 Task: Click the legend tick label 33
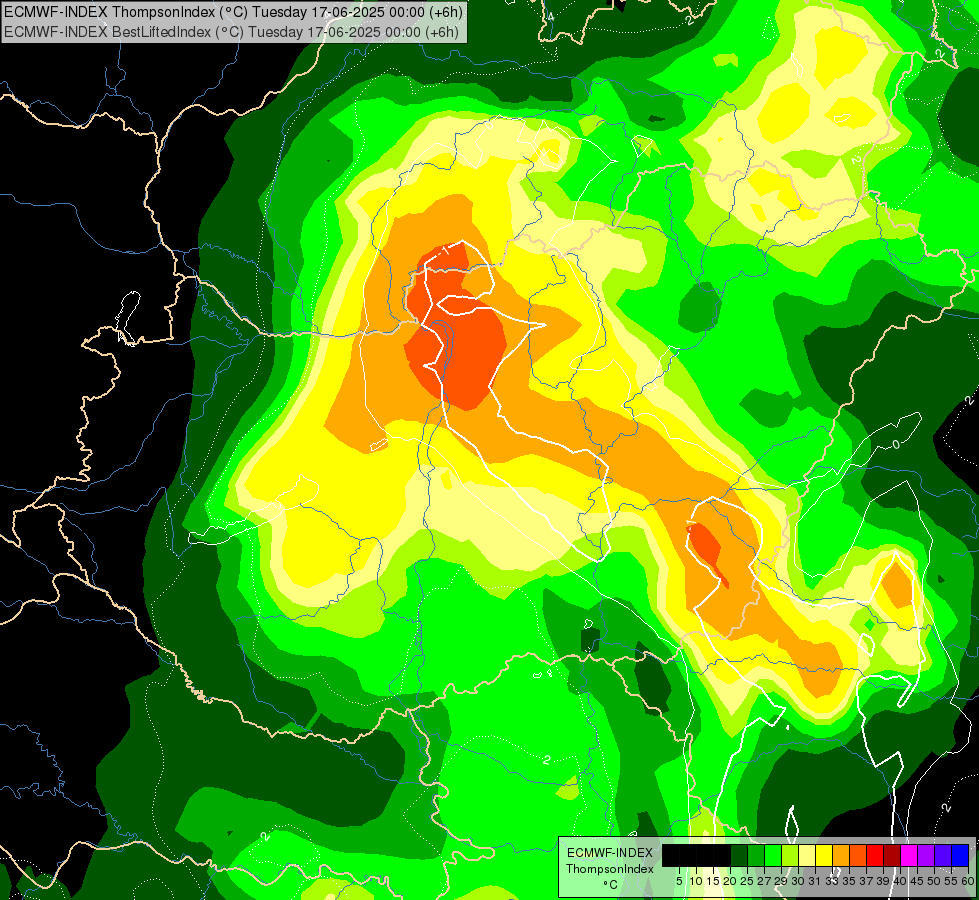(x=832, y=881)
